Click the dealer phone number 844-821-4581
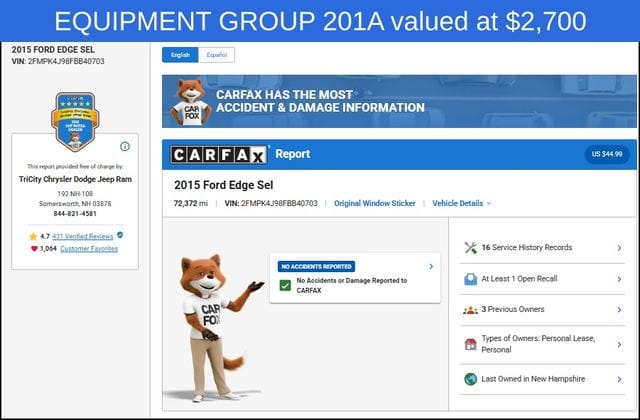The width and height of the screenshot is (640, 420). [x=75, y=213]
